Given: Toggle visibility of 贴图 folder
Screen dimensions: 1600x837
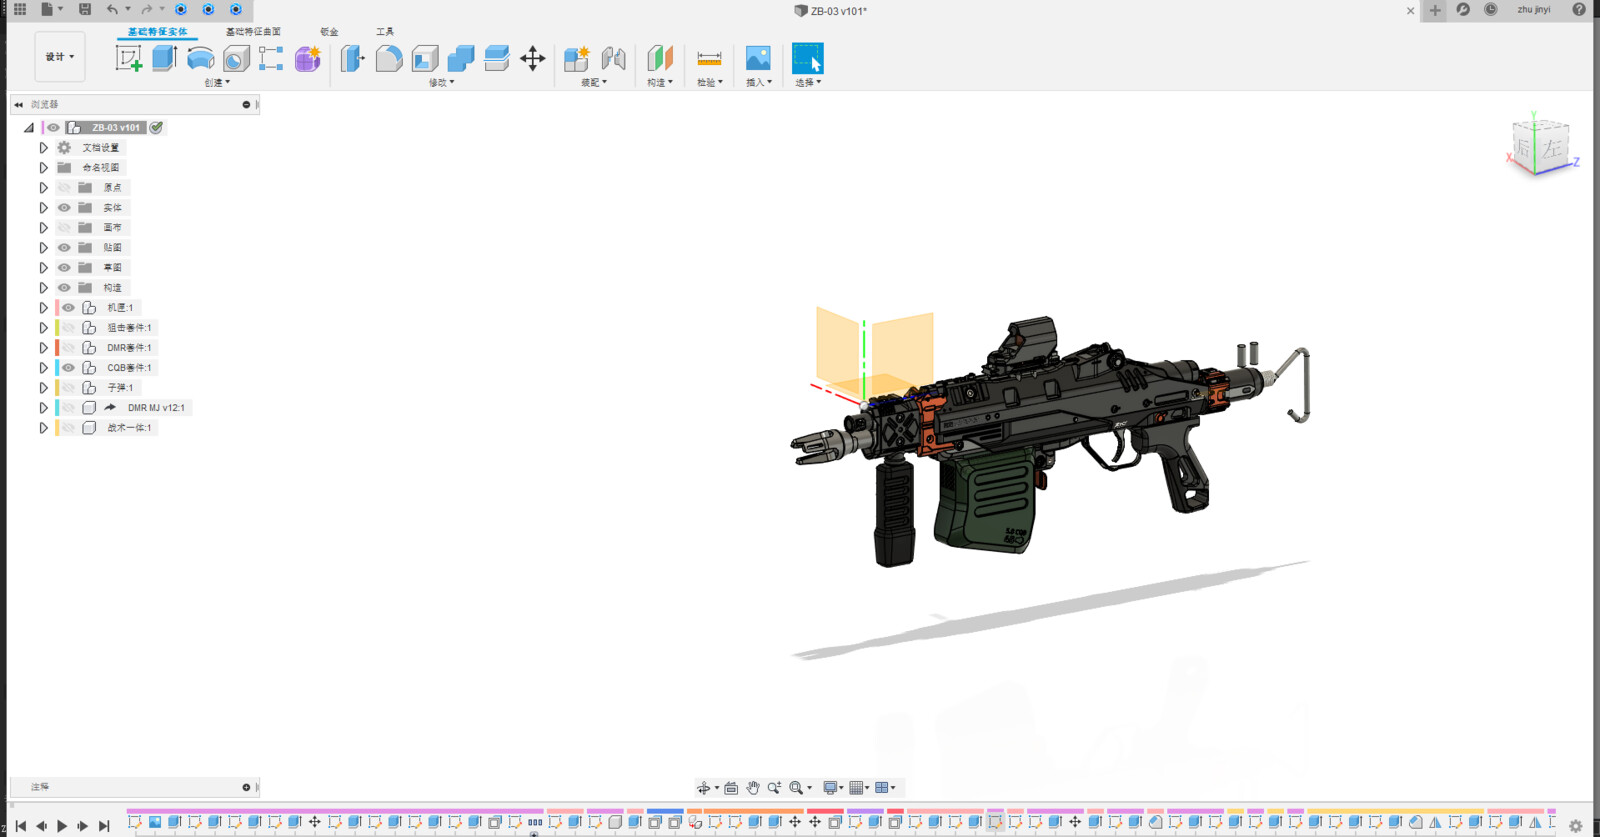Looking at the screenshot, I should tap(64, 248).
